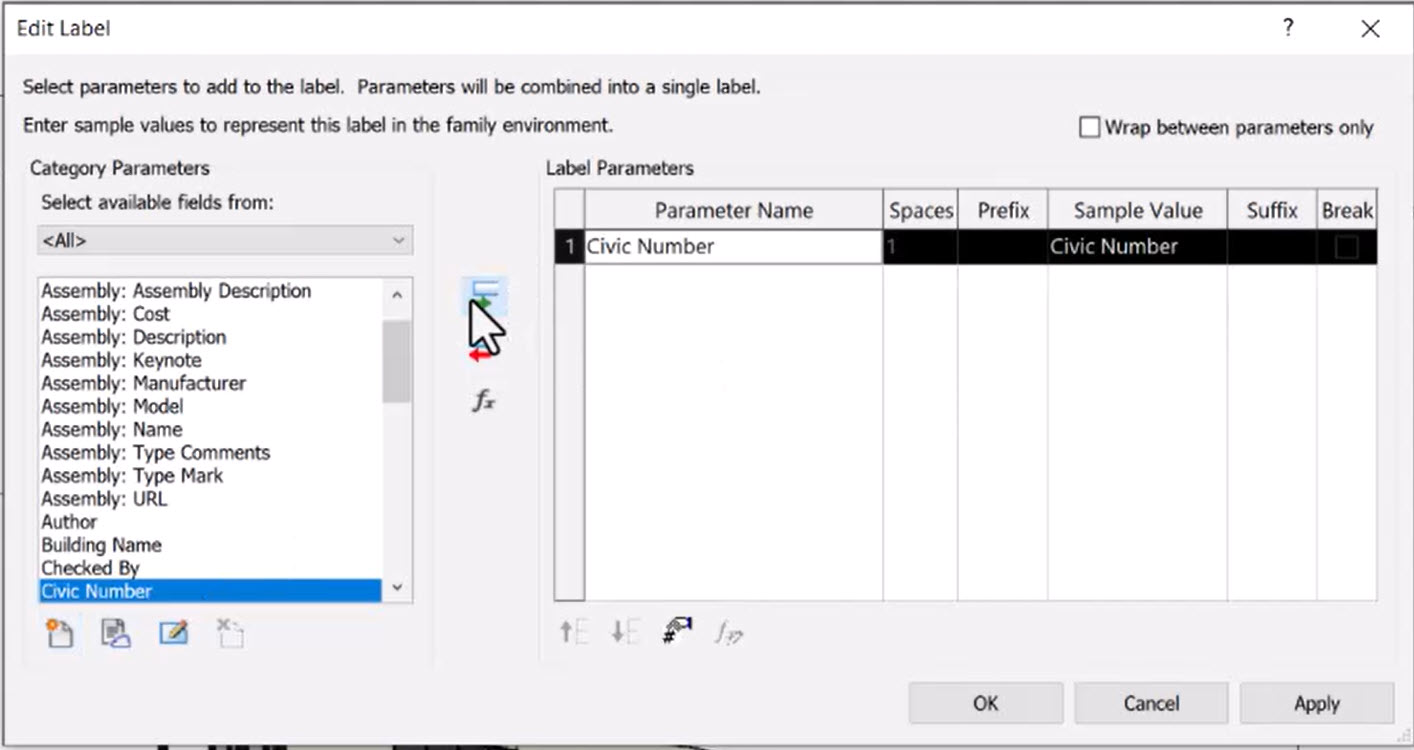Click the Sample Value cell Civic Number
This screenshot has width=1414, height=750.
(x=1137, y=247)
